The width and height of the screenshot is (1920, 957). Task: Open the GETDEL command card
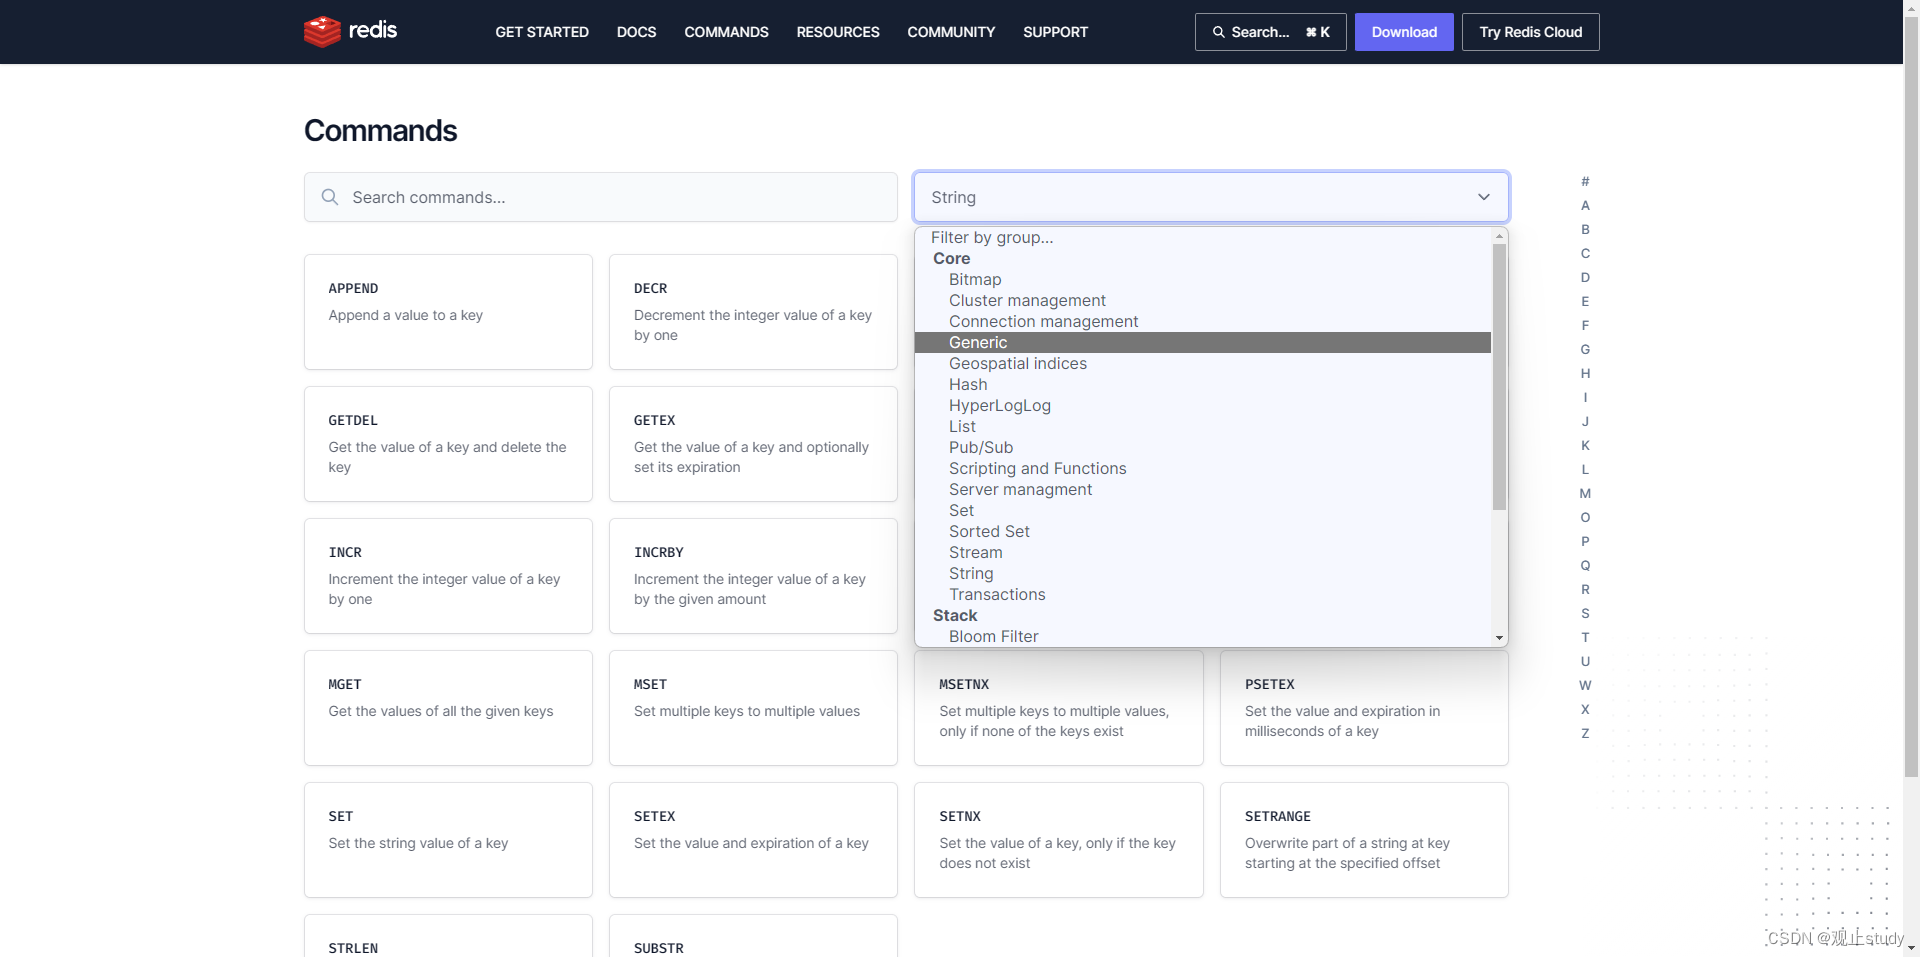pos(448,444)
